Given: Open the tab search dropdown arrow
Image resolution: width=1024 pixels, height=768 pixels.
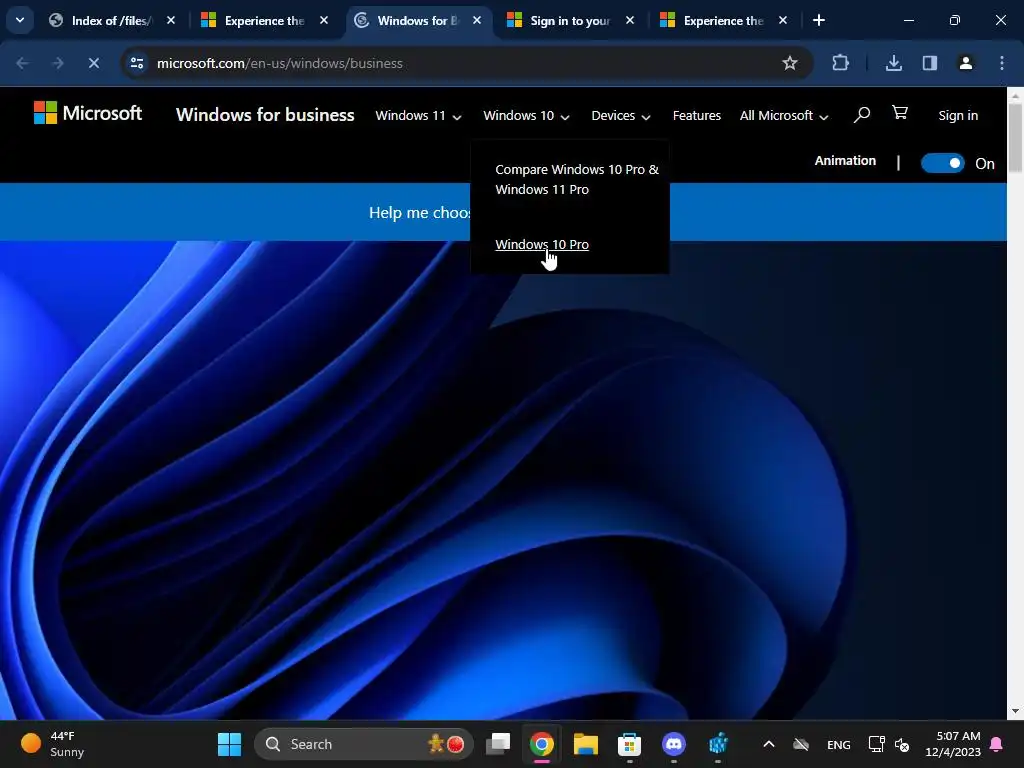Looking at the screenshot, I should tap(20, 20).
